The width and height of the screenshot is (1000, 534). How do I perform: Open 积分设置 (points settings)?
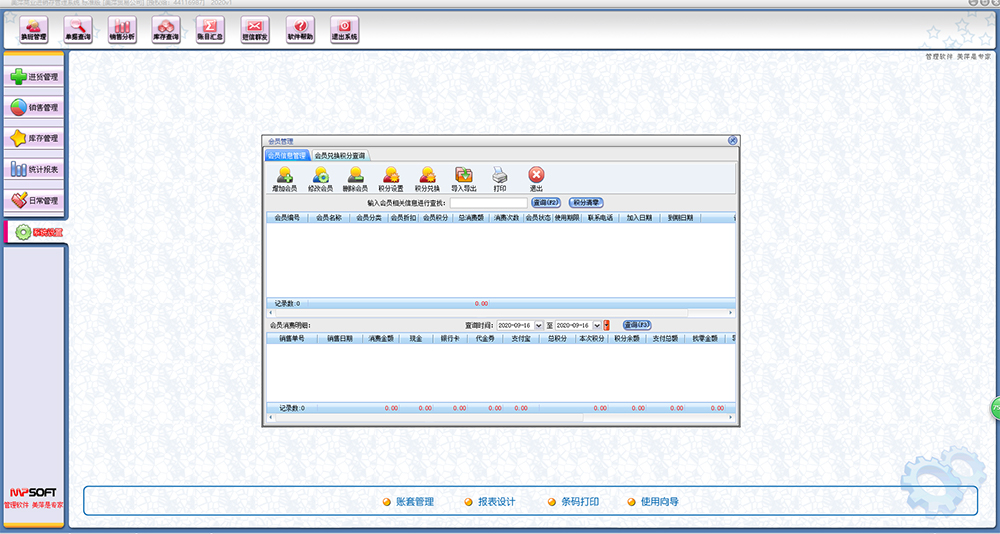(x=391, y=178)
